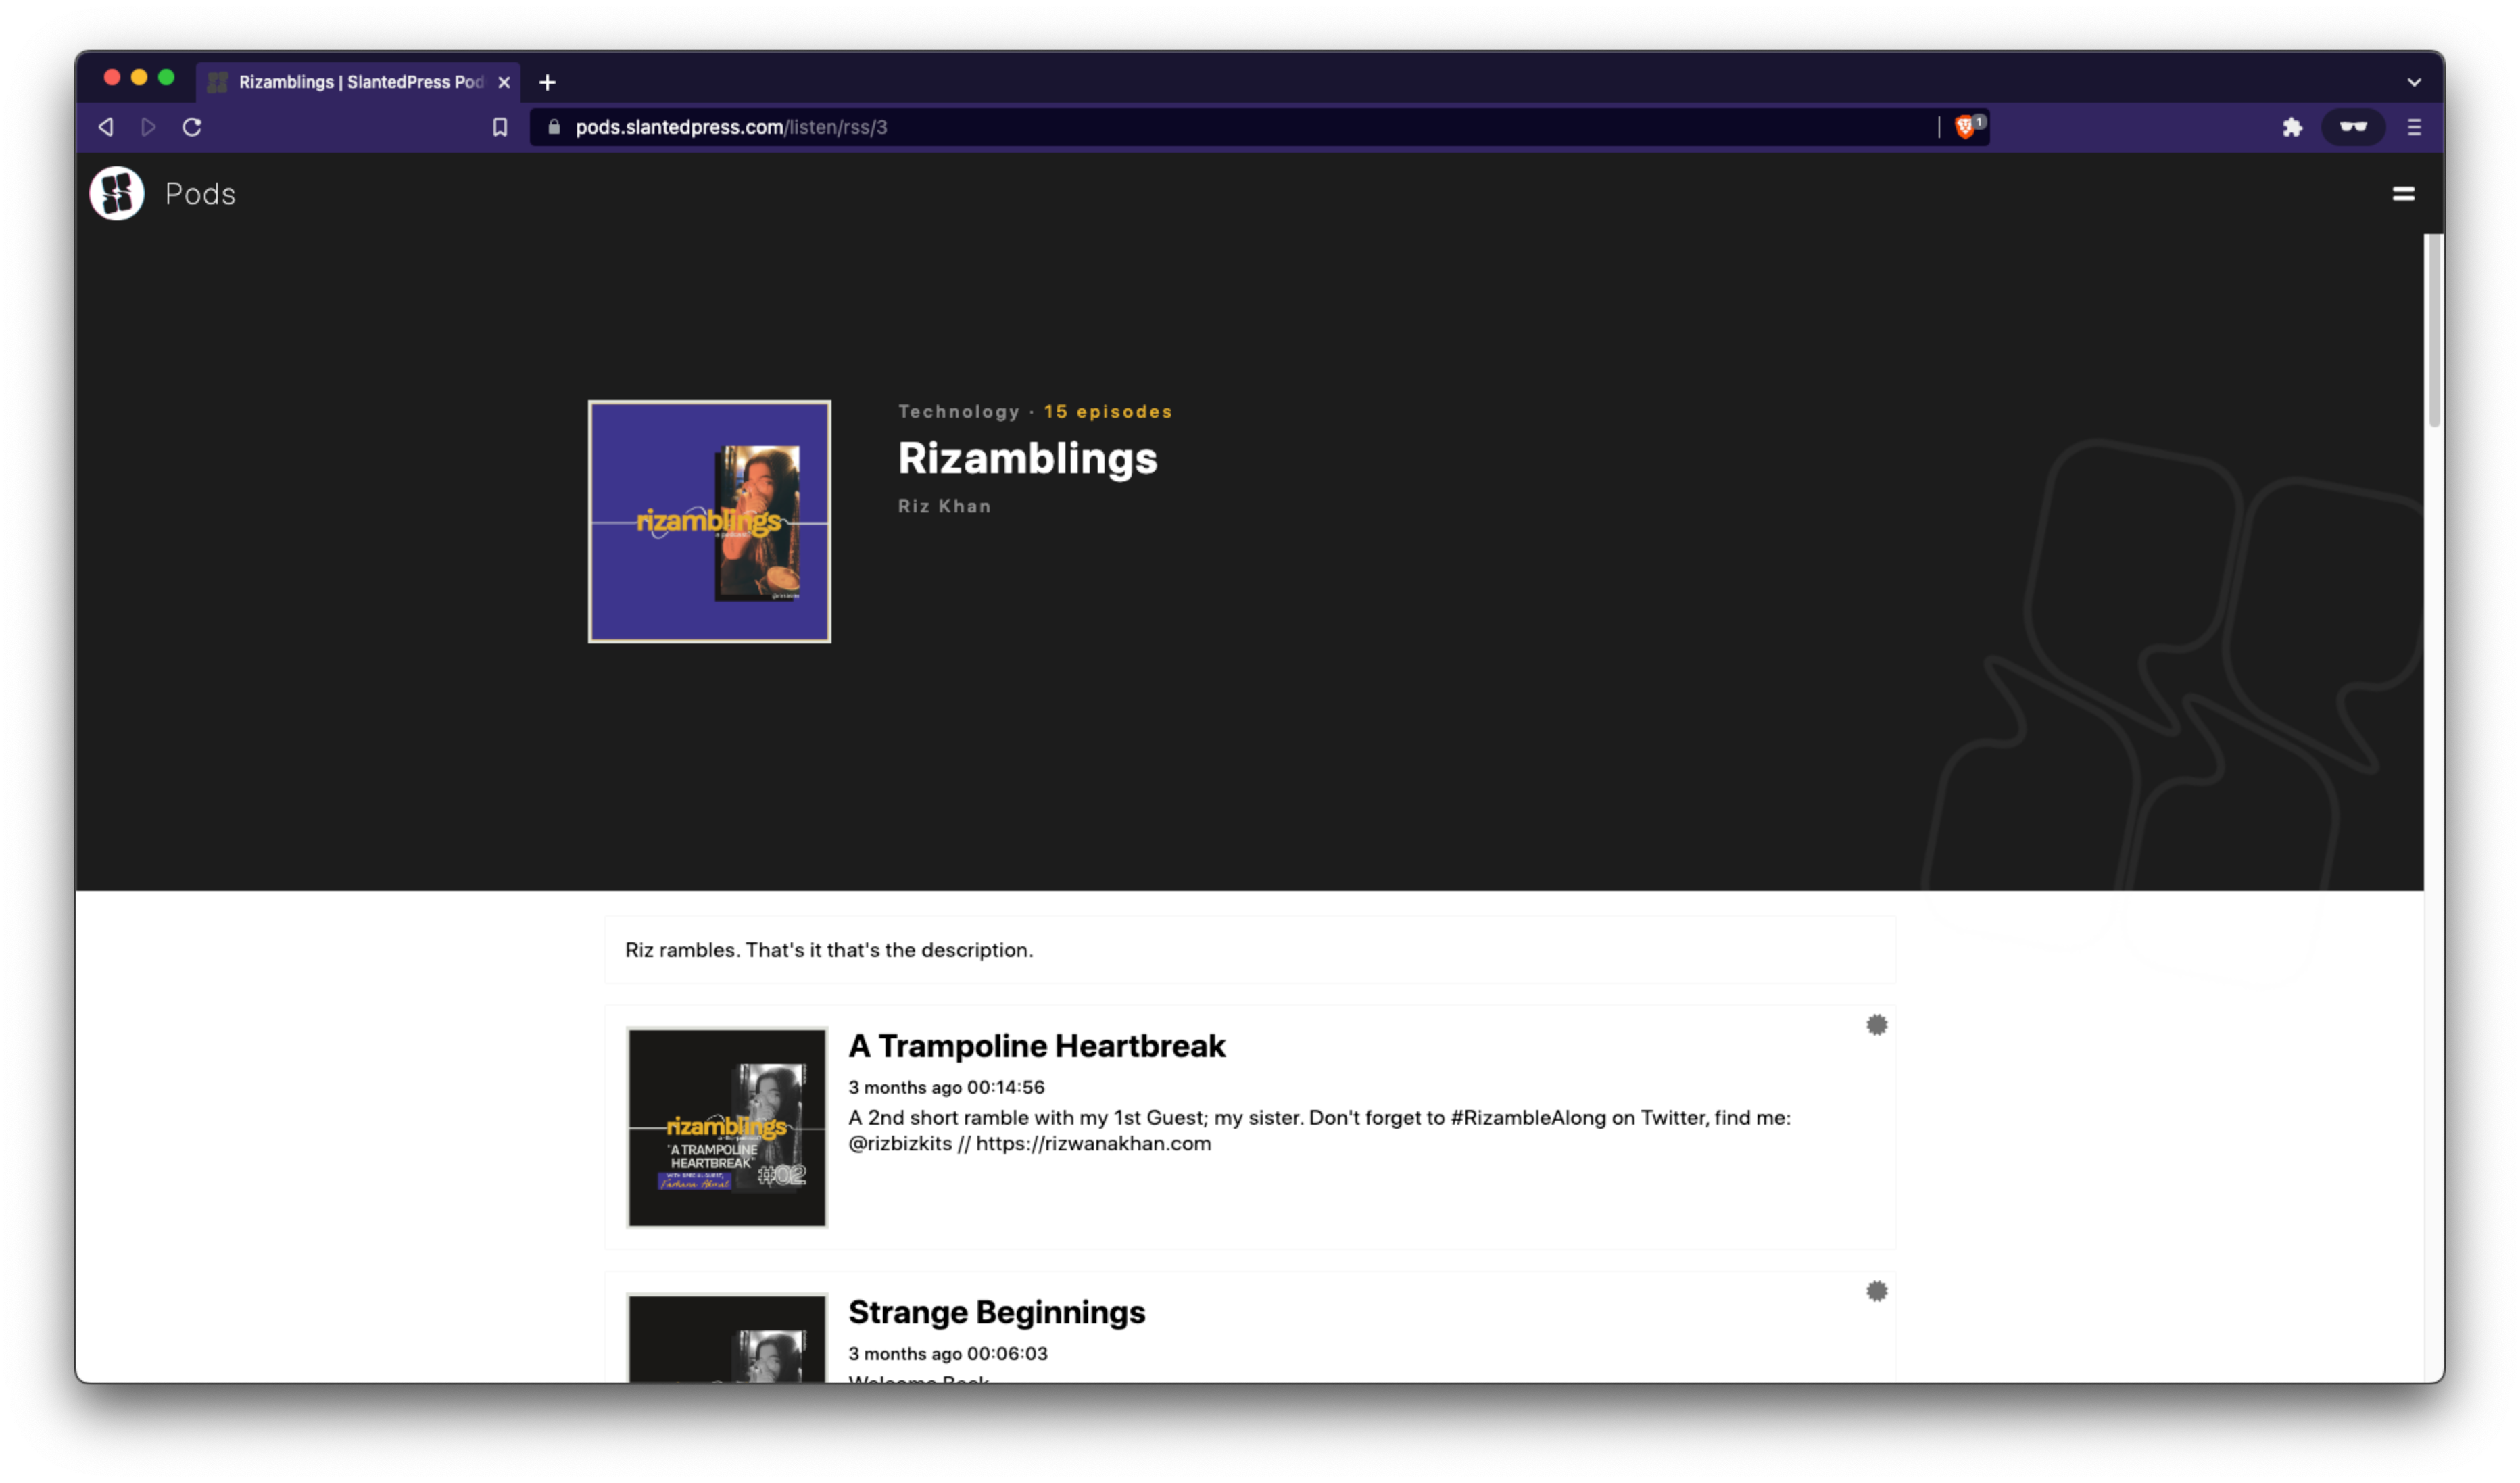Click the browser back arrow
The width and height of the screenshot is (2520, 1483).
pos(106,127)
